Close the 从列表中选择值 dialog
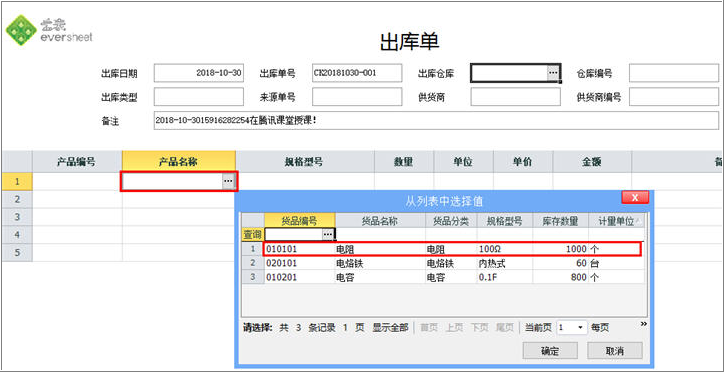This screenshot has height=372, width=724. pyautogui.click(x=635, y=198)
